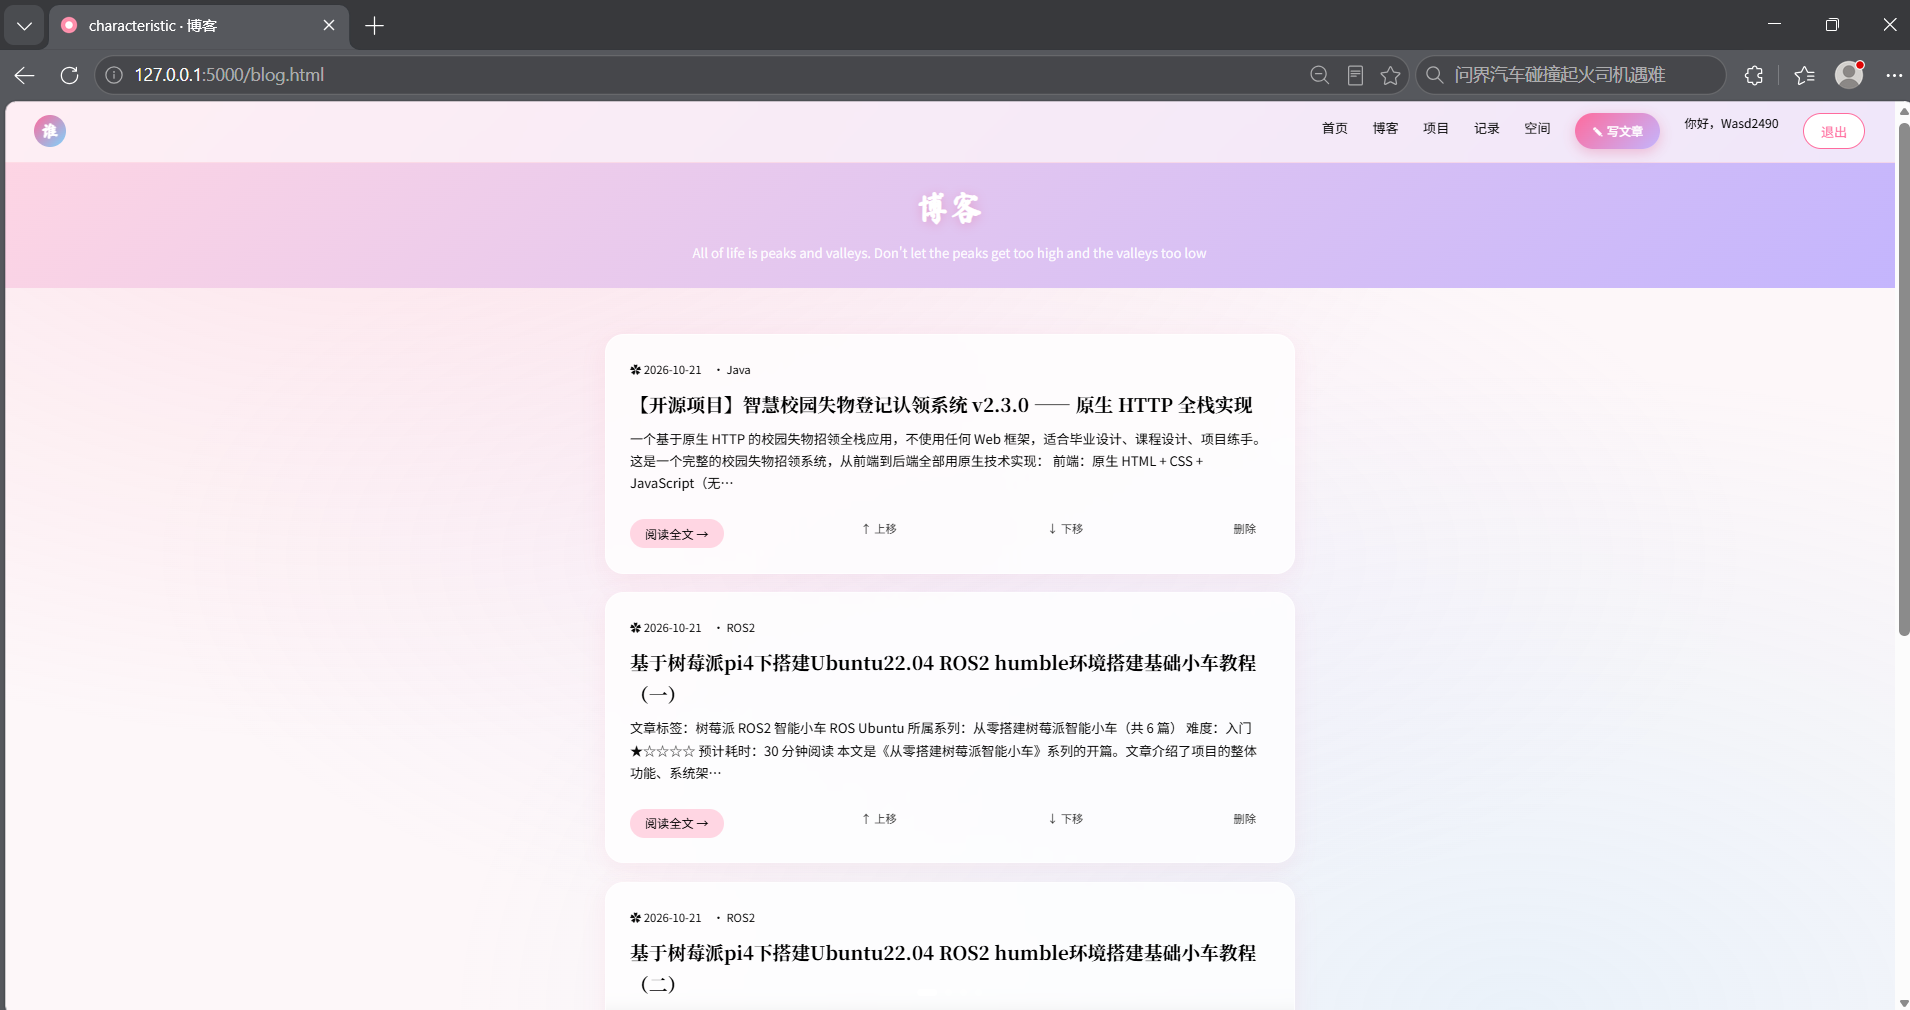Open the 智慧校园失物登记认领系统 article title
The image size is (1910, 1010).
(x=941, y=405)
